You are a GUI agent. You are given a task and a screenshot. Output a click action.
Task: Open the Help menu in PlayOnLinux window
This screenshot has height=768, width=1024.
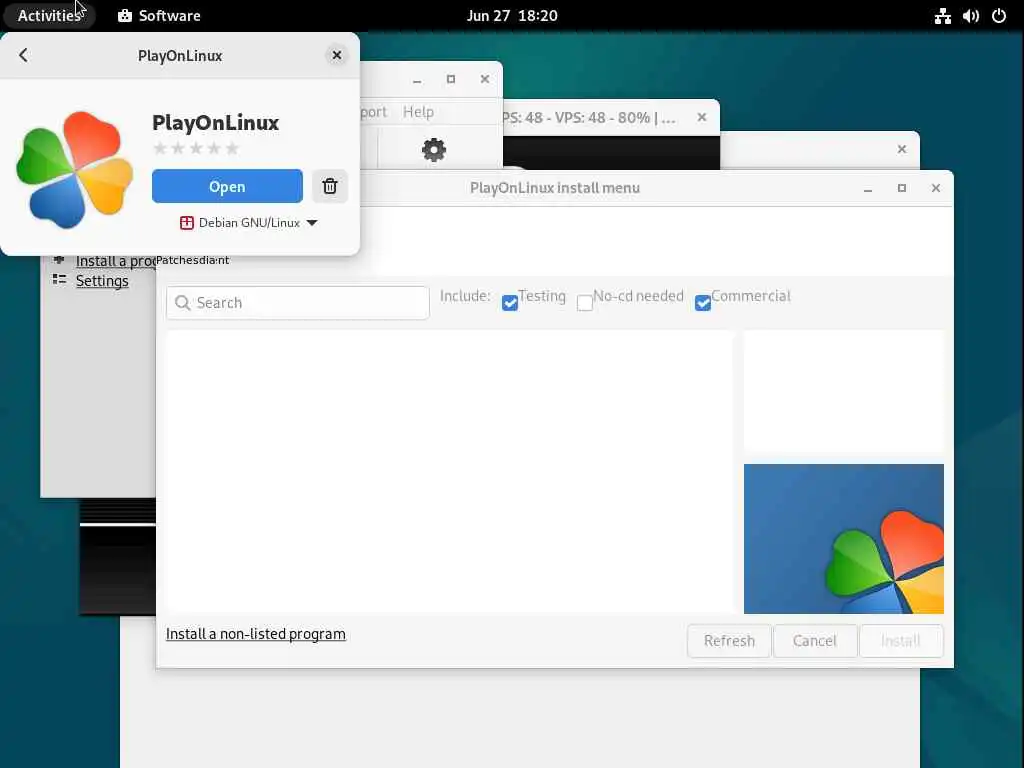tap(418, 112)
